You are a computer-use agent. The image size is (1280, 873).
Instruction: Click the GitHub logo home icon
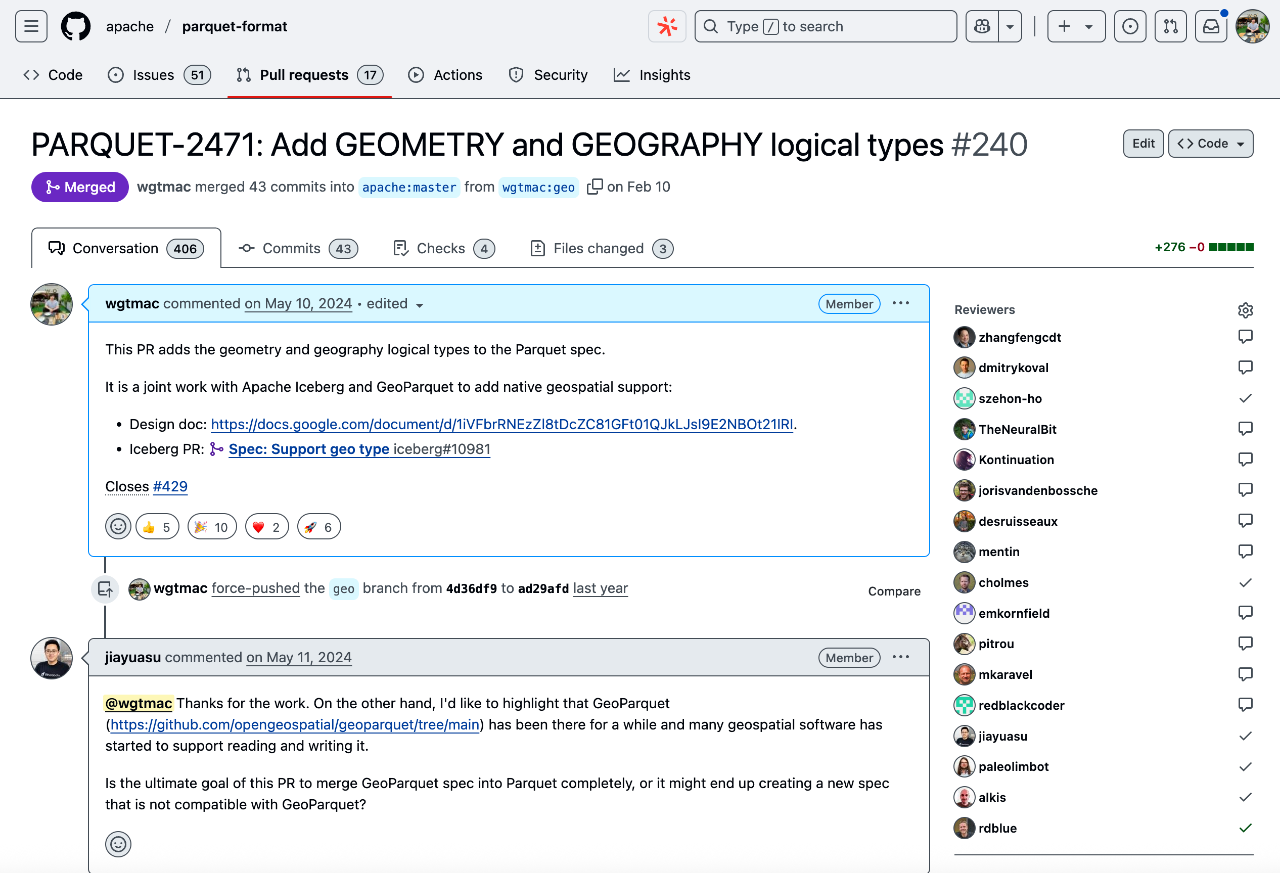point(76,27)
